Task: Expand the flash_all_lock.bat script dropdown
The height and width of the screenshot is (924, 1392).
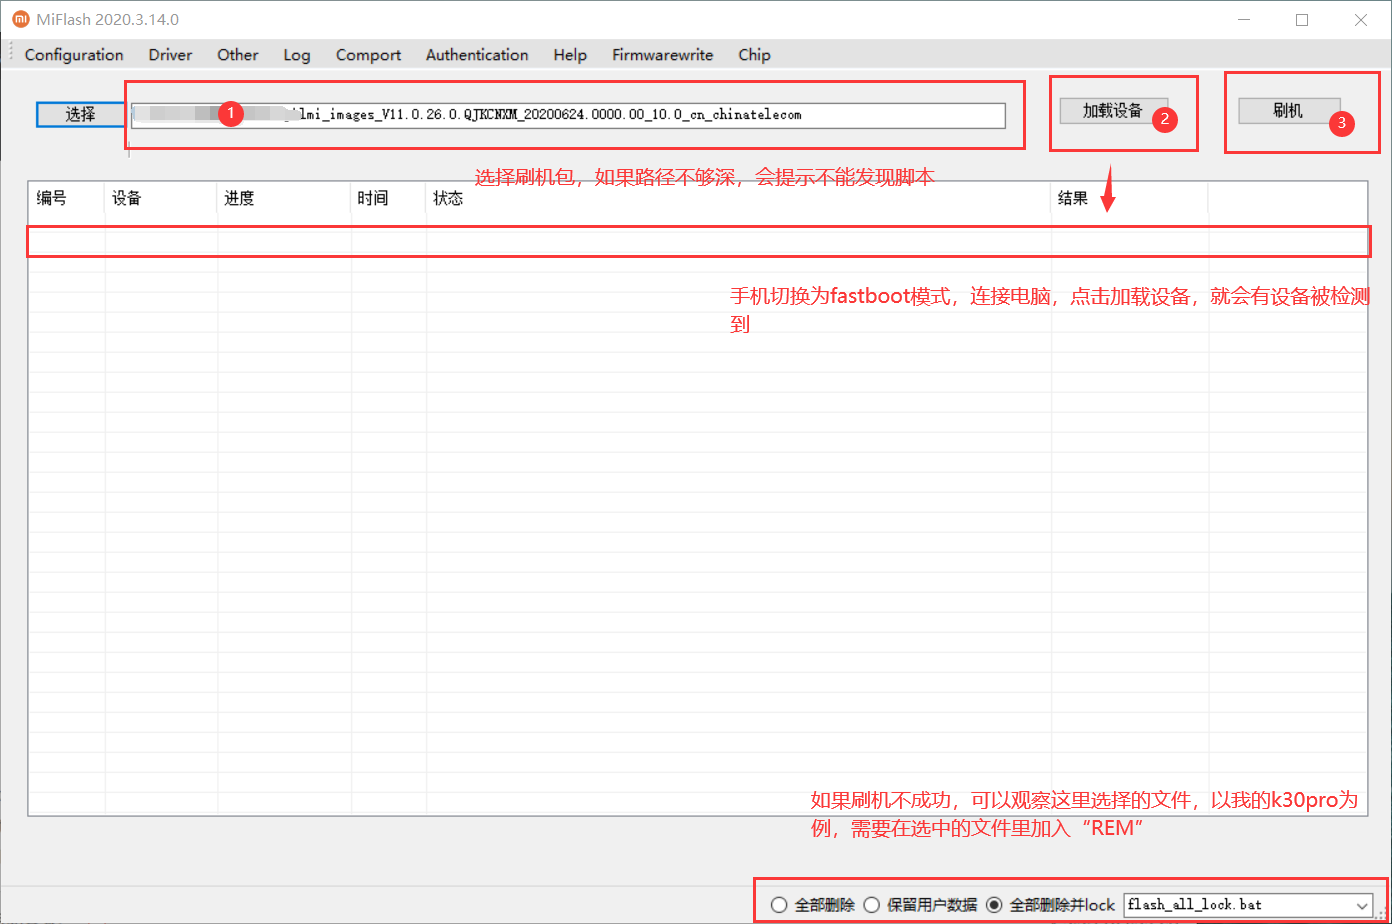Action: [x=1361, y=905]
